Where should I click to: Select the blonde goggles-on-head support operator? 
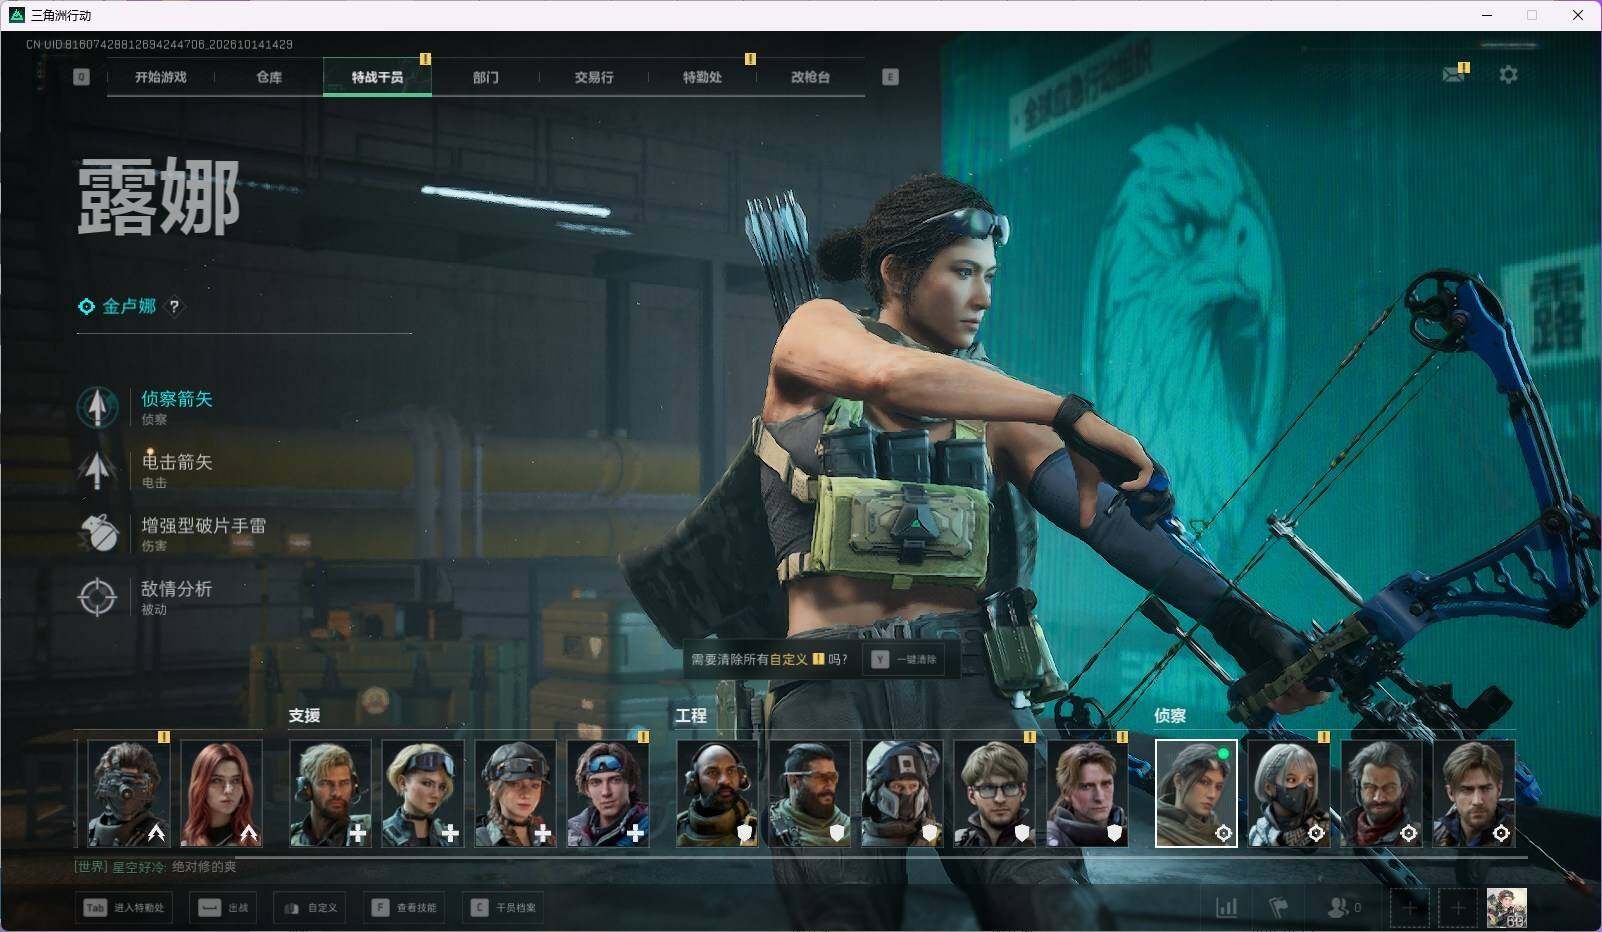[423, 794]
